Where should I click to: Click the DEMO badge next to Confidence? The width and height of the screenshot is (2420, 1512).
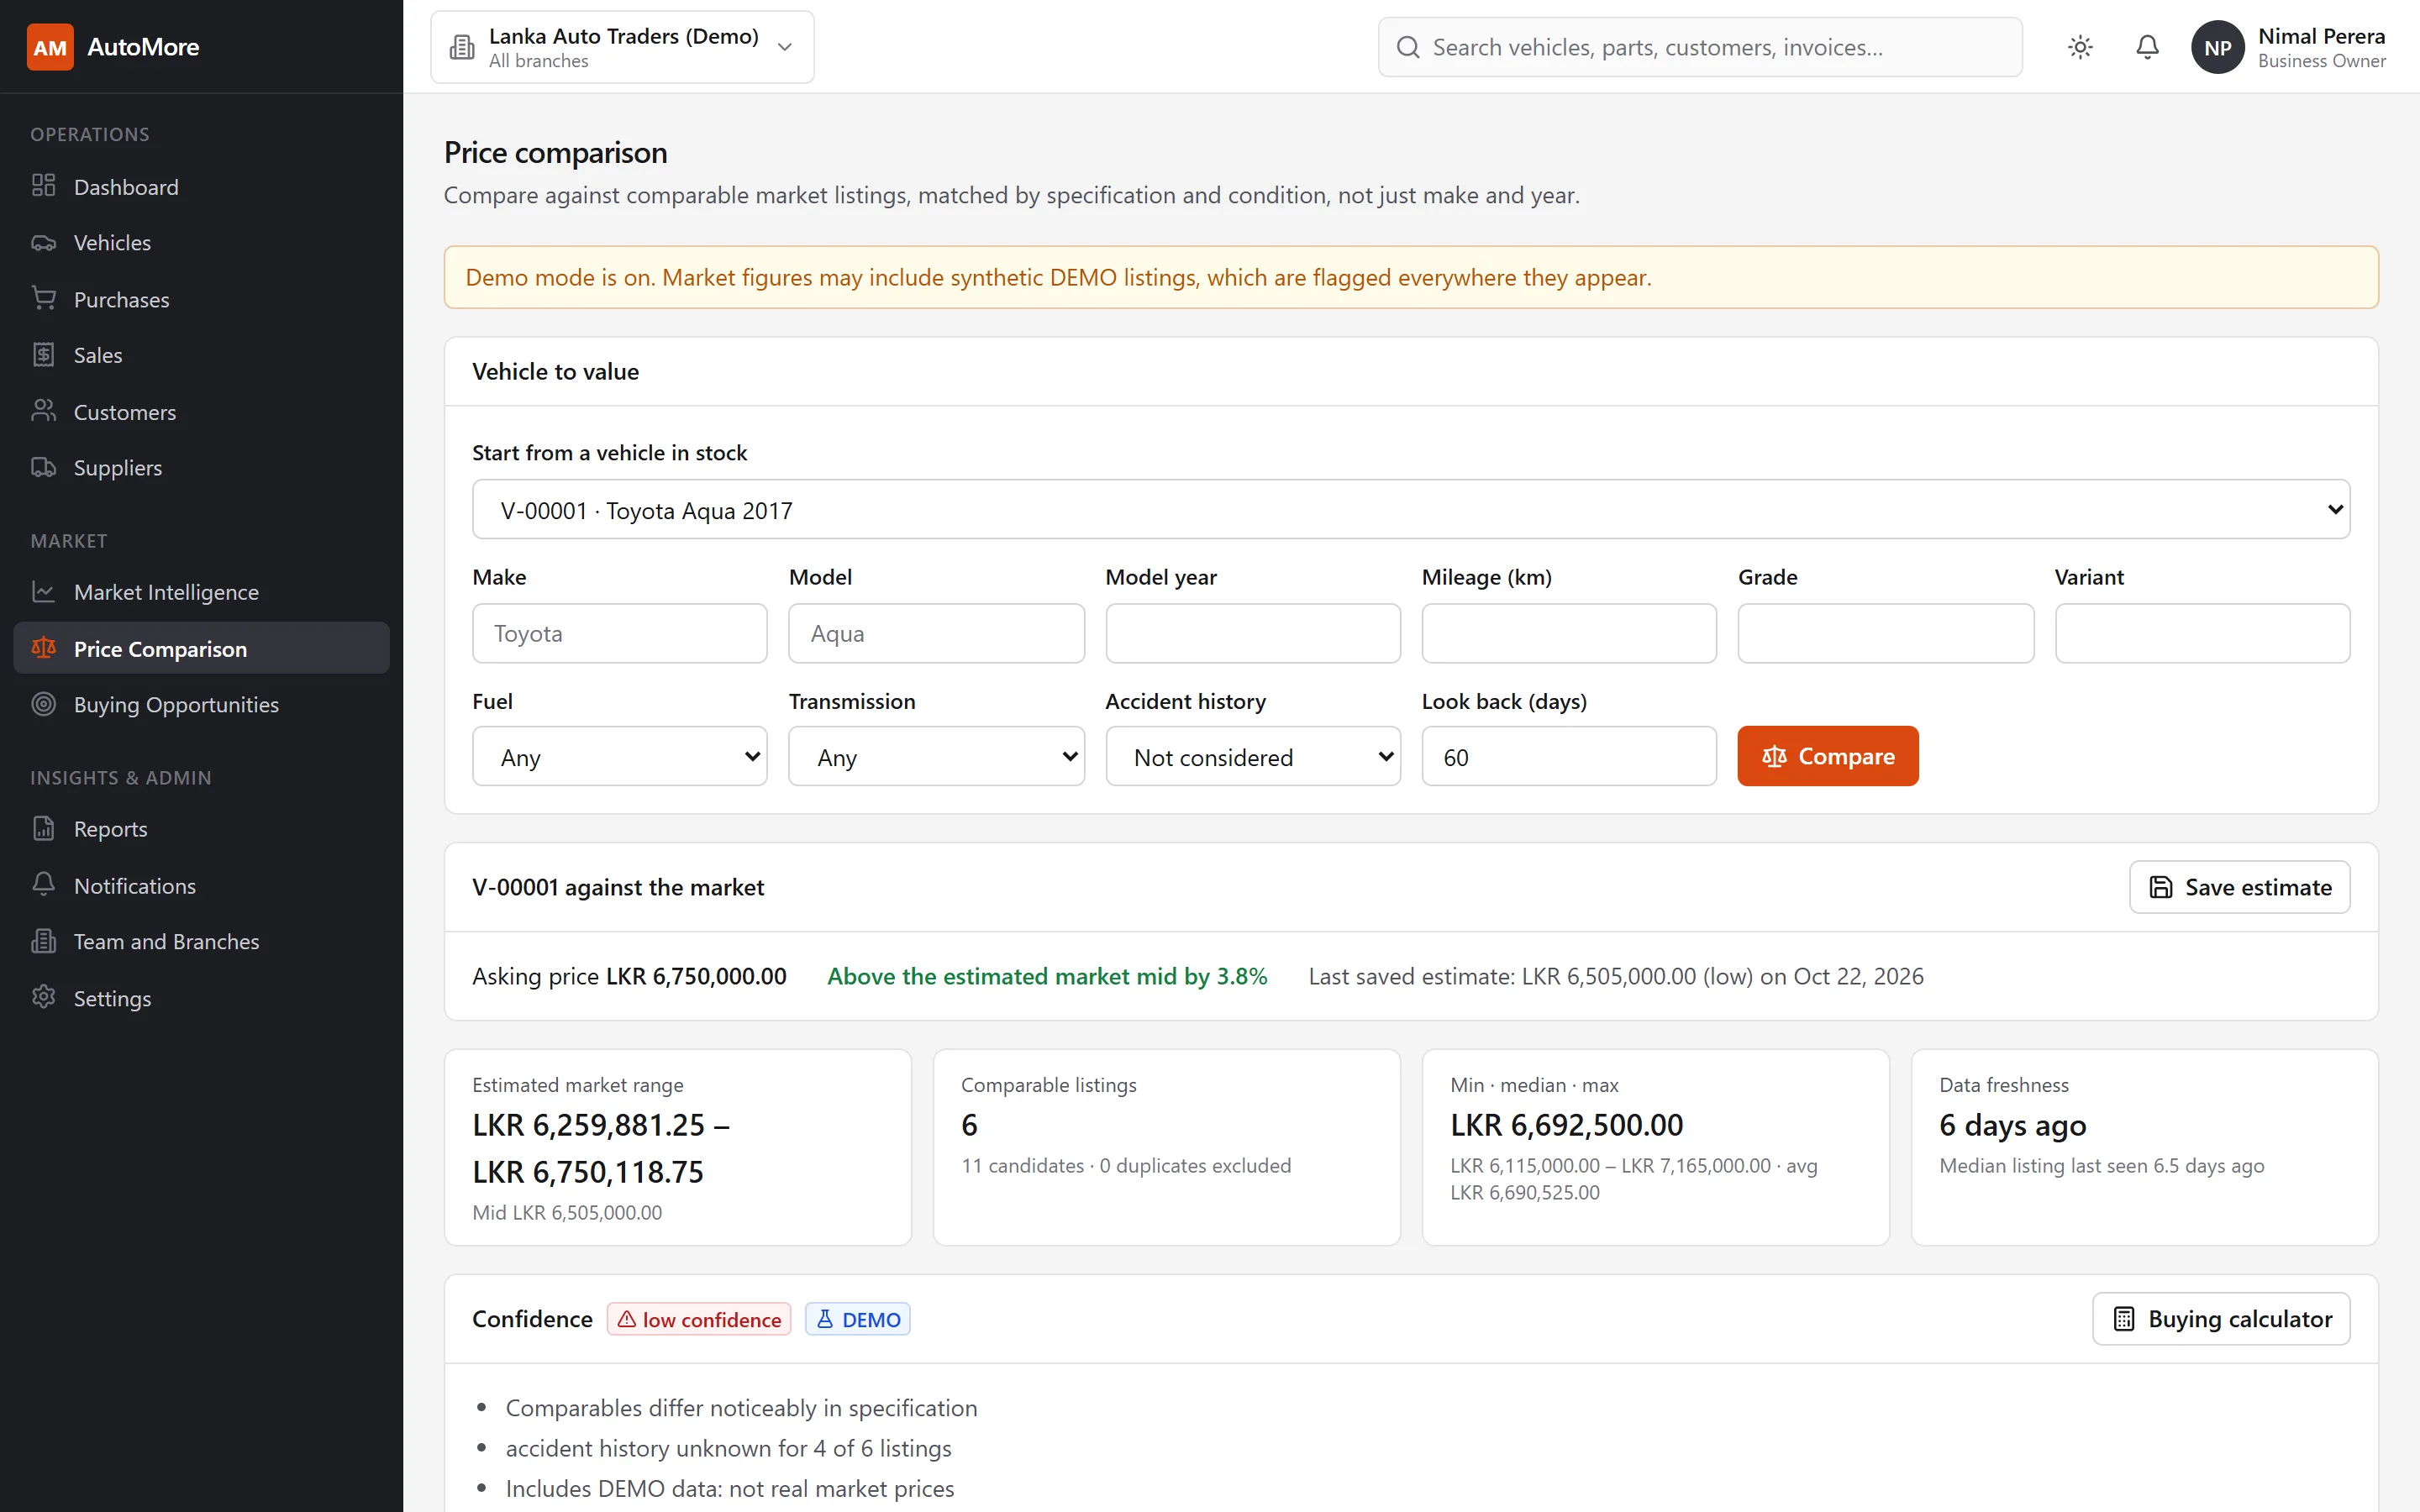tap(858, 1319)
